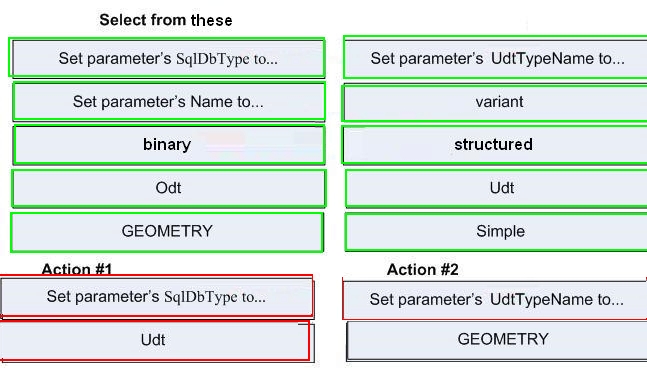The height and width of the screenshot is (381, 647).
Task: Click the UdtTypeName box under Action #2
Action: (495, 300)
